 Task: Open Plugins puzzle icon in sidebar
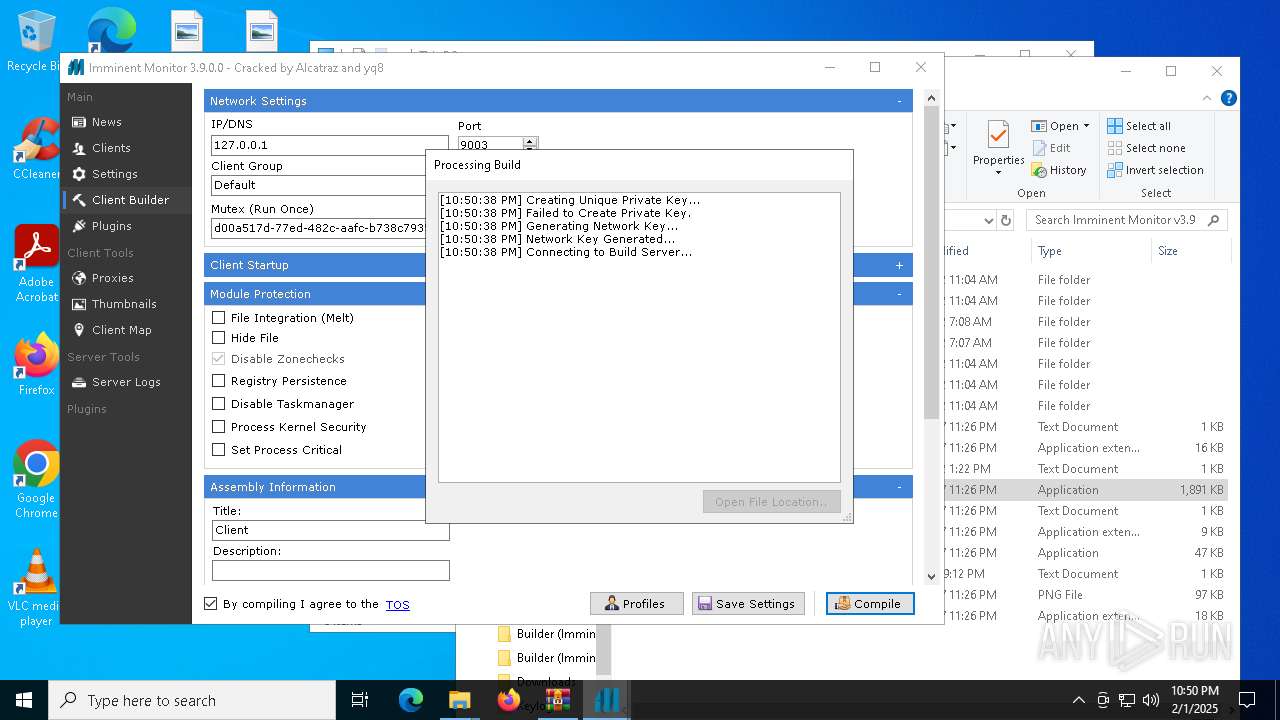tap(79, 226)
